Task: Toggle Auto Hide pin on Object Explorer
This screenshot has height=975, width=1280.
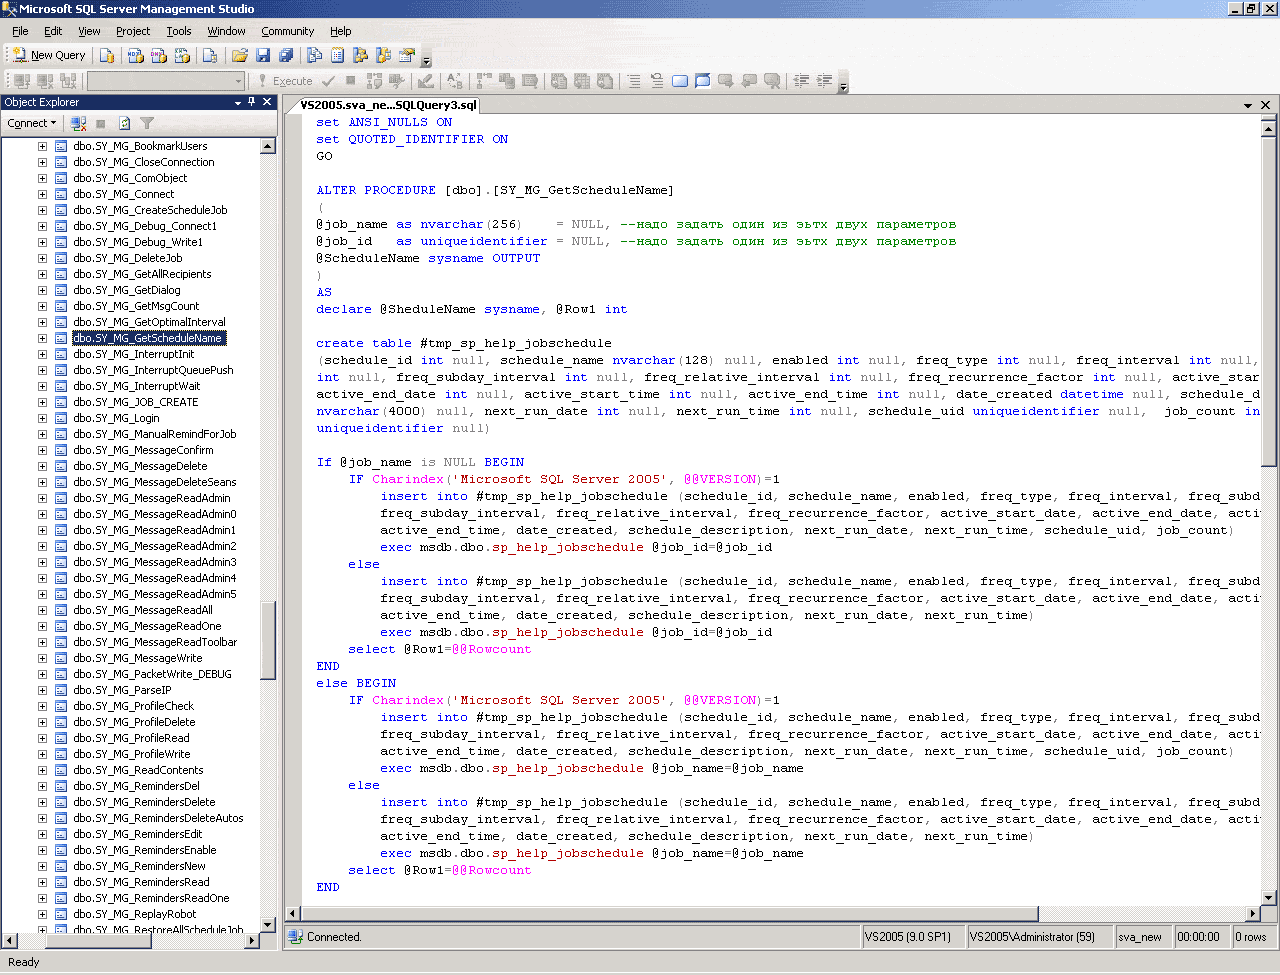Action: pyautogui.click(x=252, y=102)
